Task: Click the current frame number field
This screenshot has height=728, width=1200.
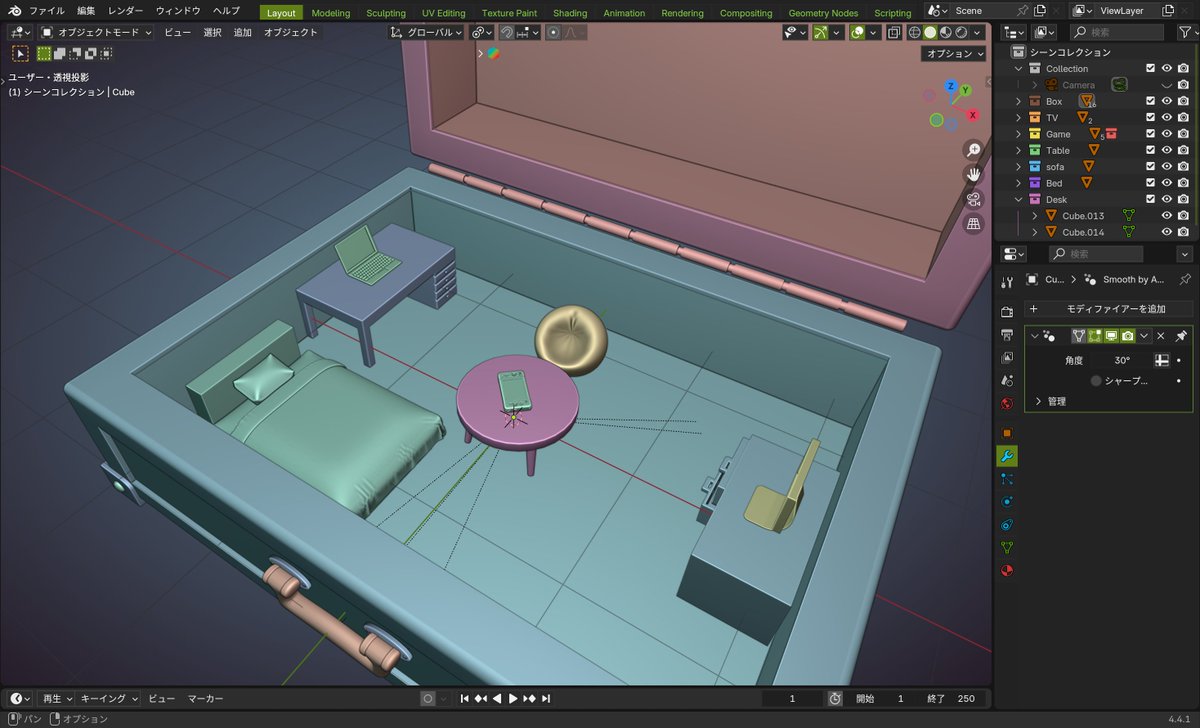Action: pyautogui.click(x=792, y=698)
